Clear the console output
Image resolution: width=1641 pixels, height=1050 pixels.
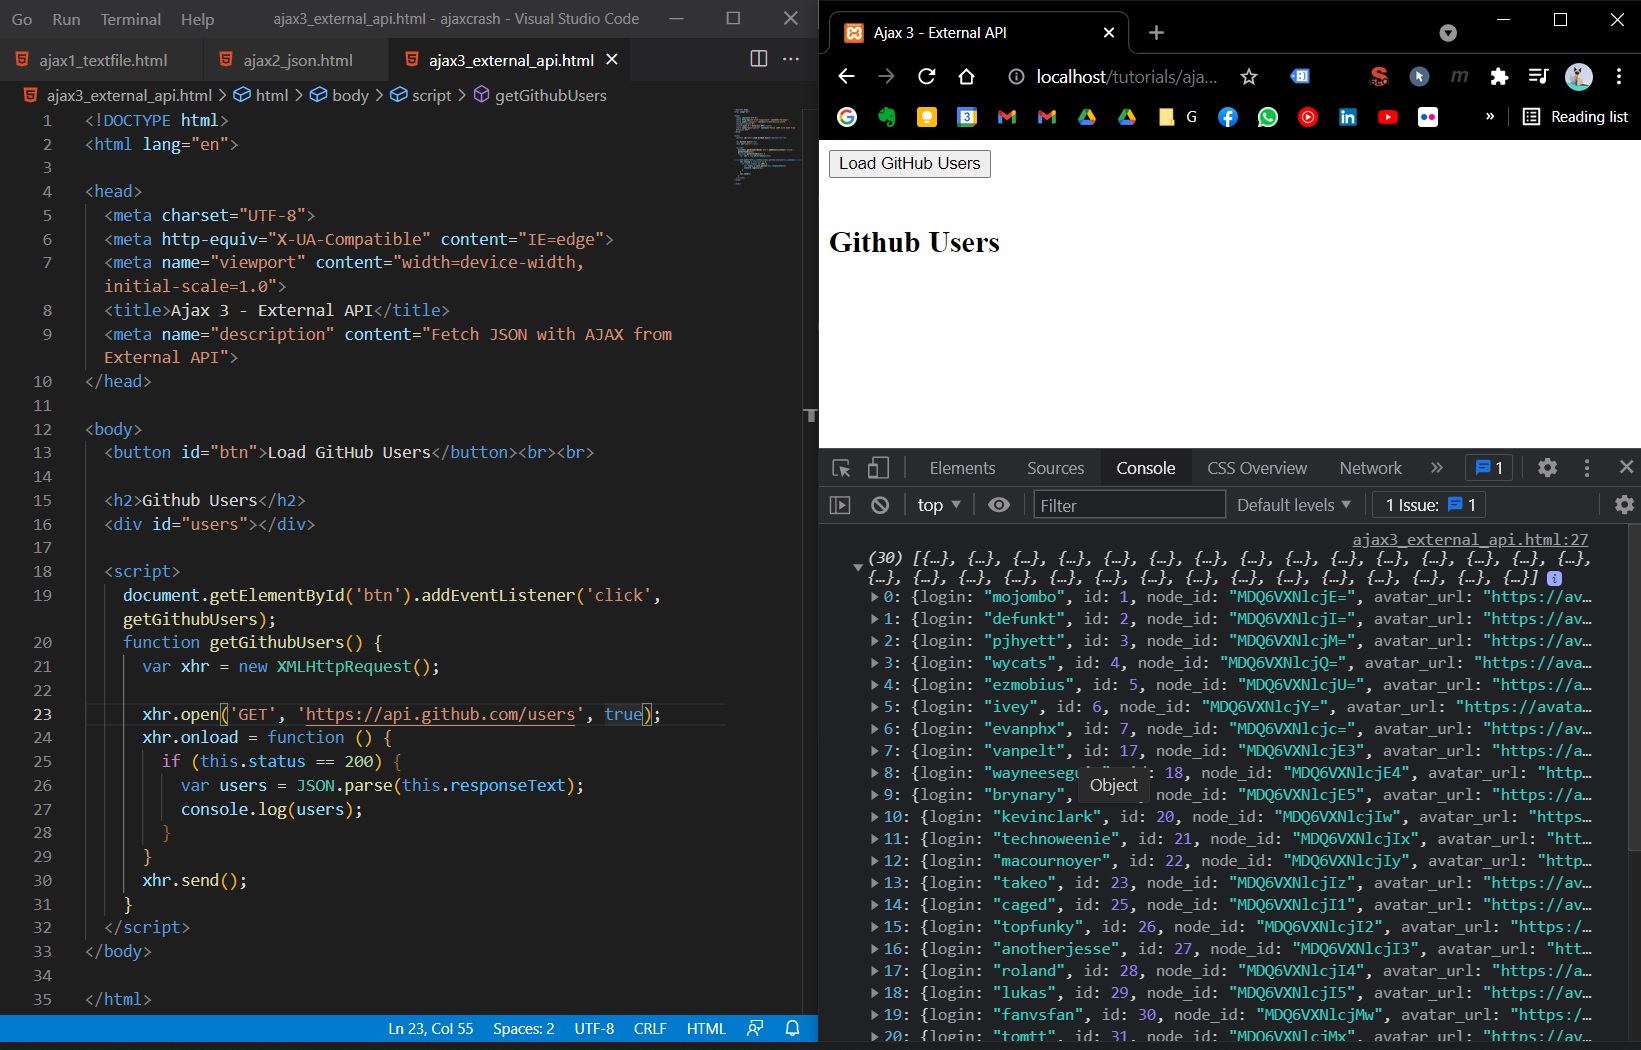click(880, 505)
